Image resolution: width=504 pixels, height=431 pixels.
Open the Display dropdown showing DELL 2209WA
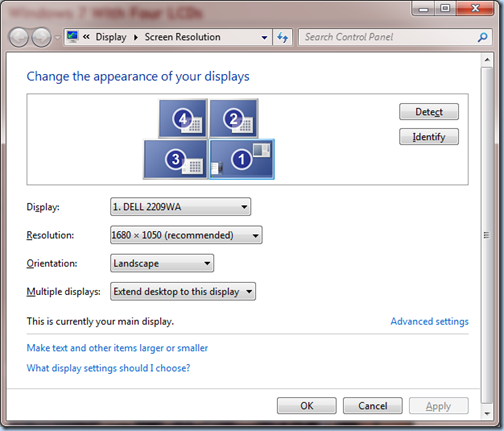[180, 207]
